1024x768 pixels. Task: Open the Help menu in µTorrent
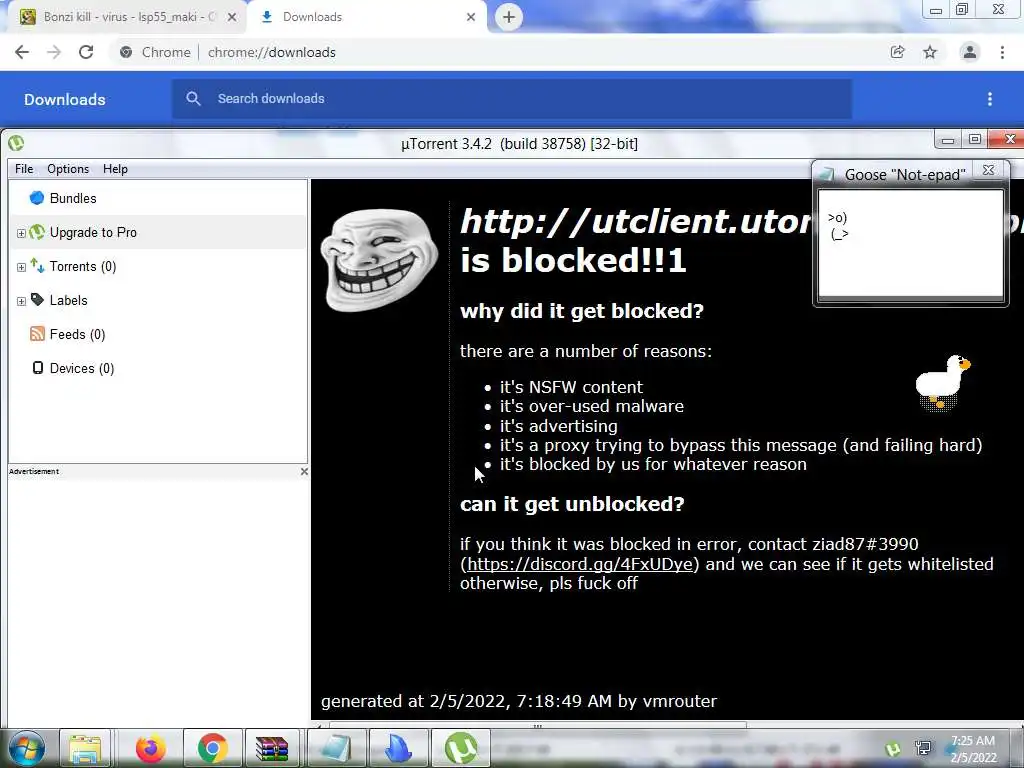[116, 169]
